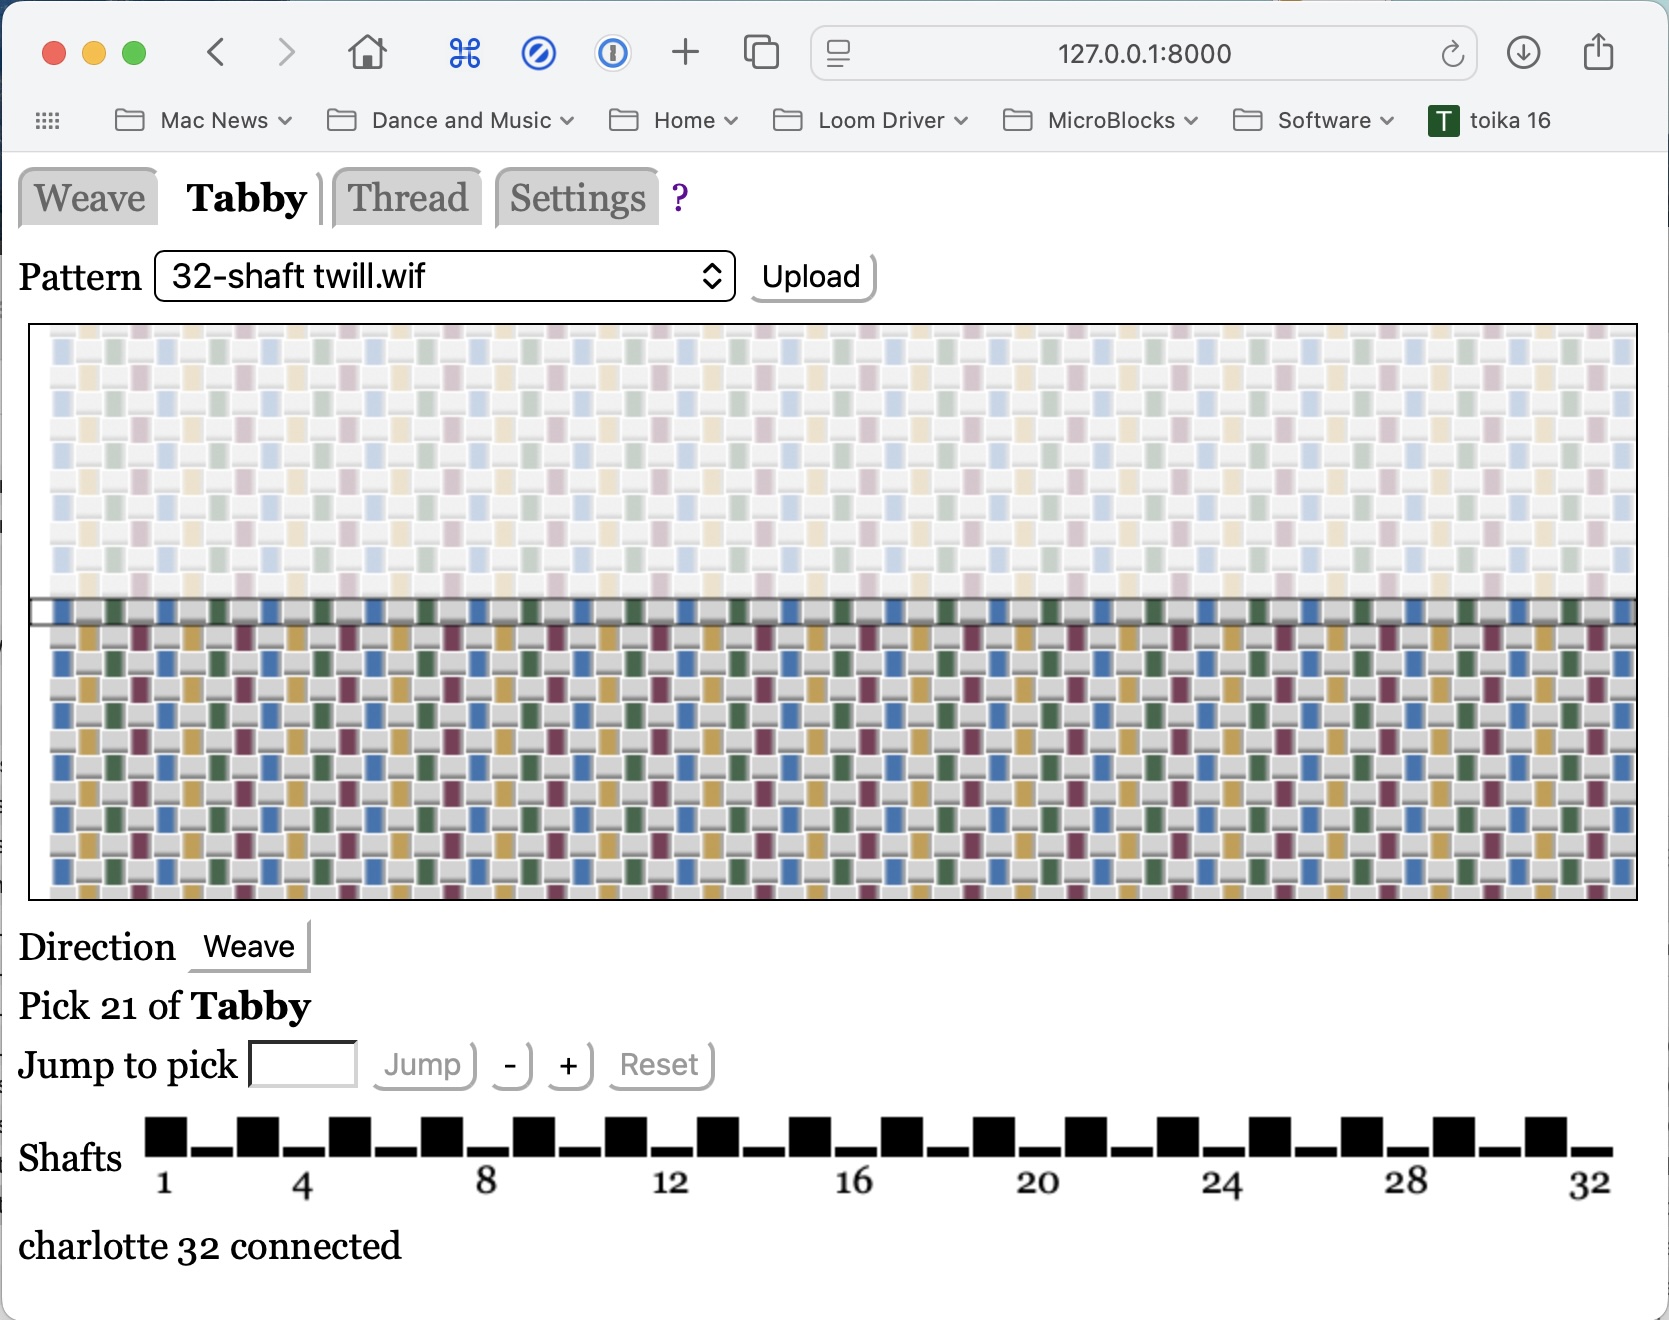Open the Settings tab
Viewport: 1669px width, 1320px height.
pyautogui.click(x=578, y=198)
